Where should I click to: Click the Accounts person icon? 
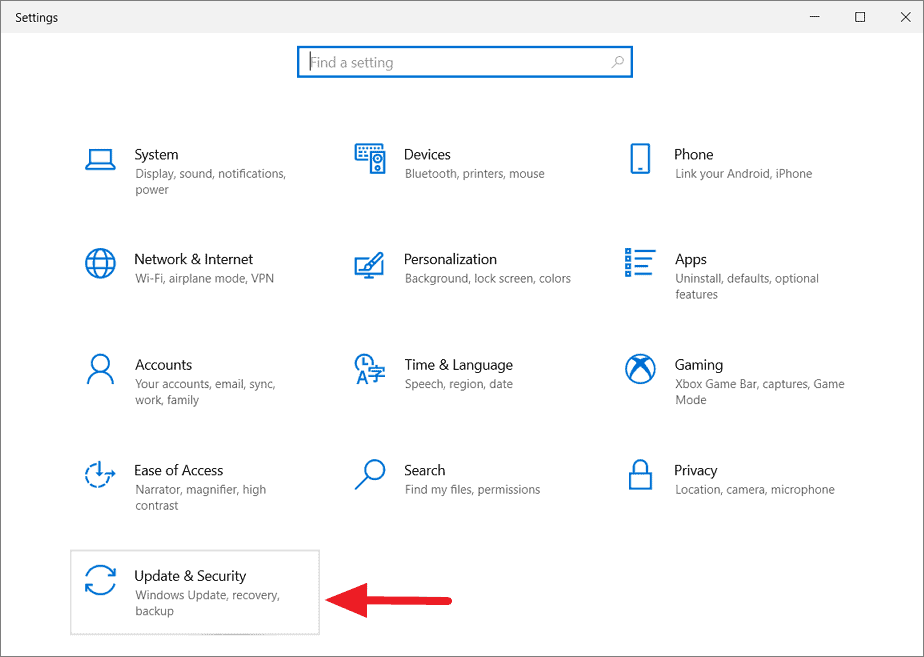tap(100, 369)
